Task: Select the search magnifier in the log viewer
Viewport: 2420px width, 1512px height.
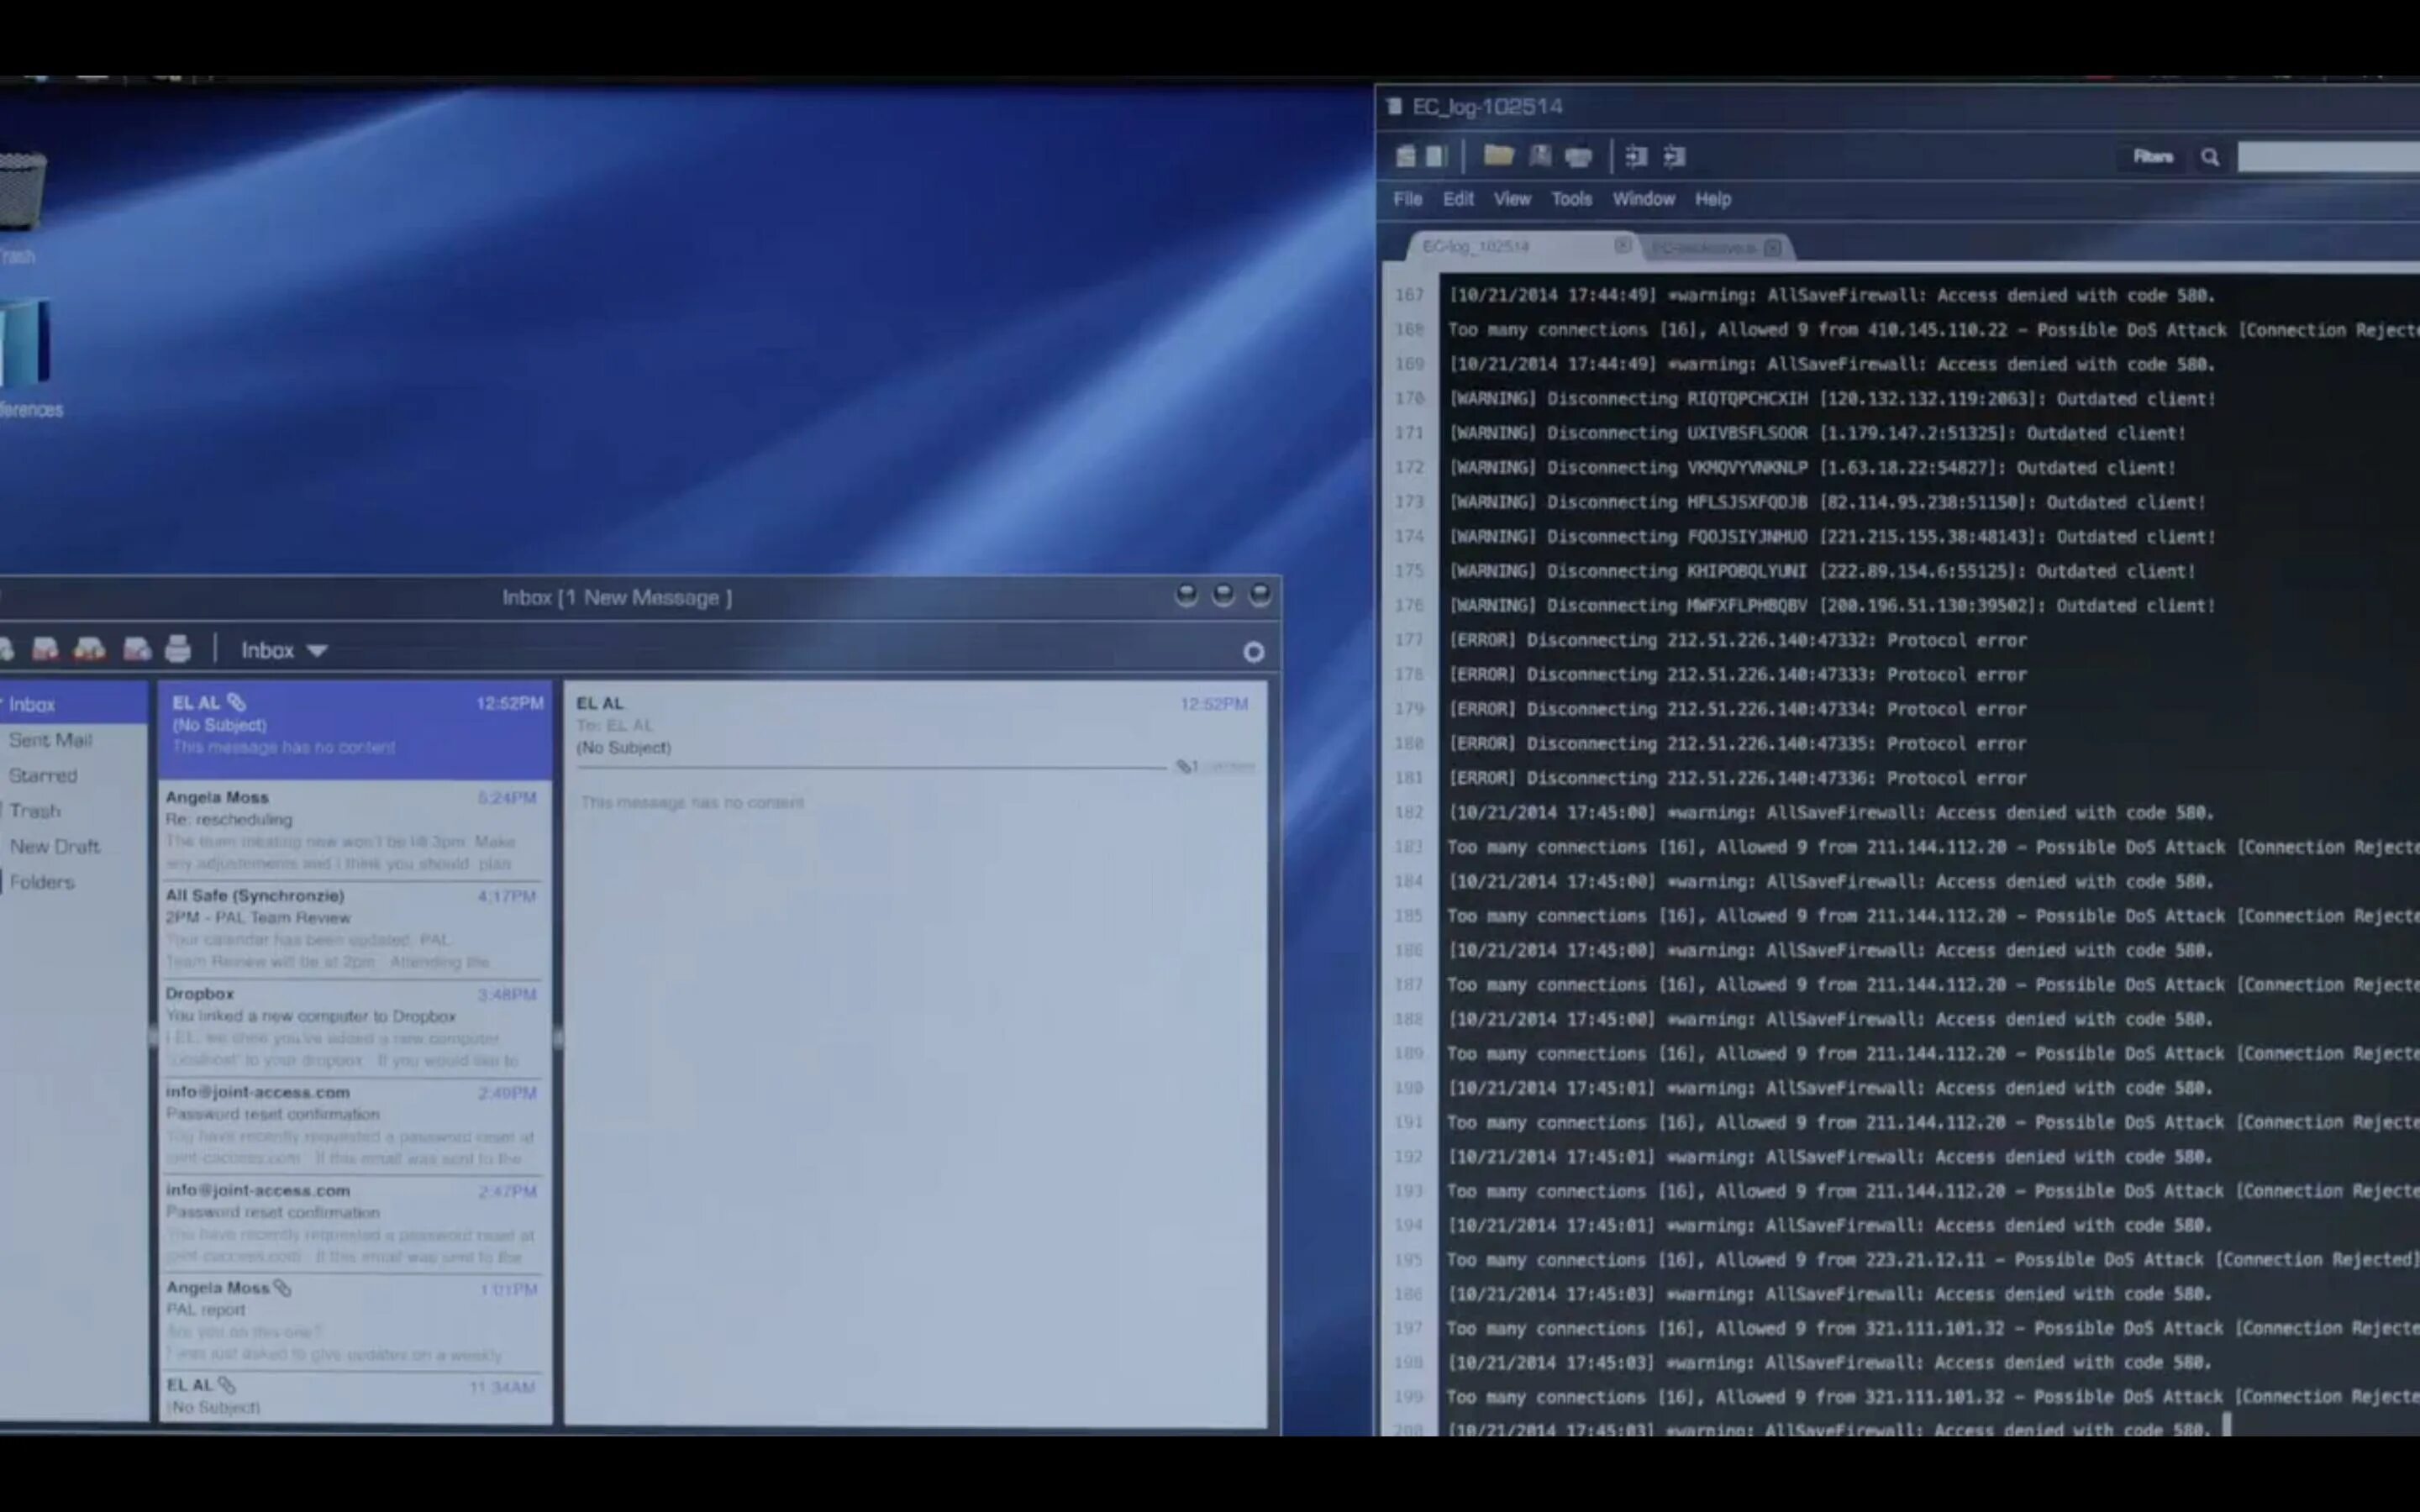Action: coord(2210,157)
